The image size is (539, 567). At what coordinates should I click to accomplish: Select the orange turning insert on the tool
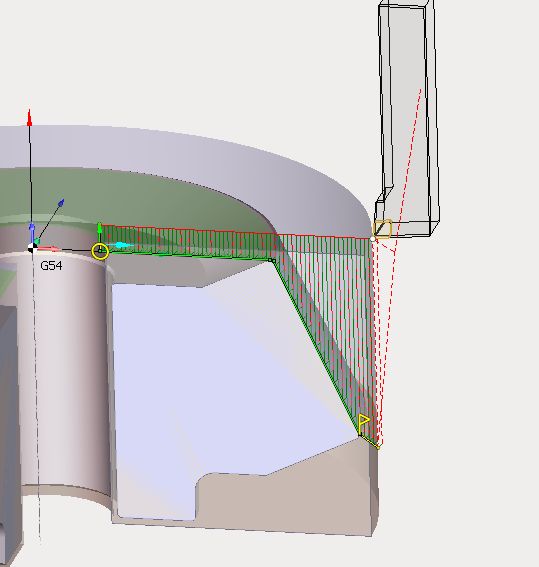[382, 229]
